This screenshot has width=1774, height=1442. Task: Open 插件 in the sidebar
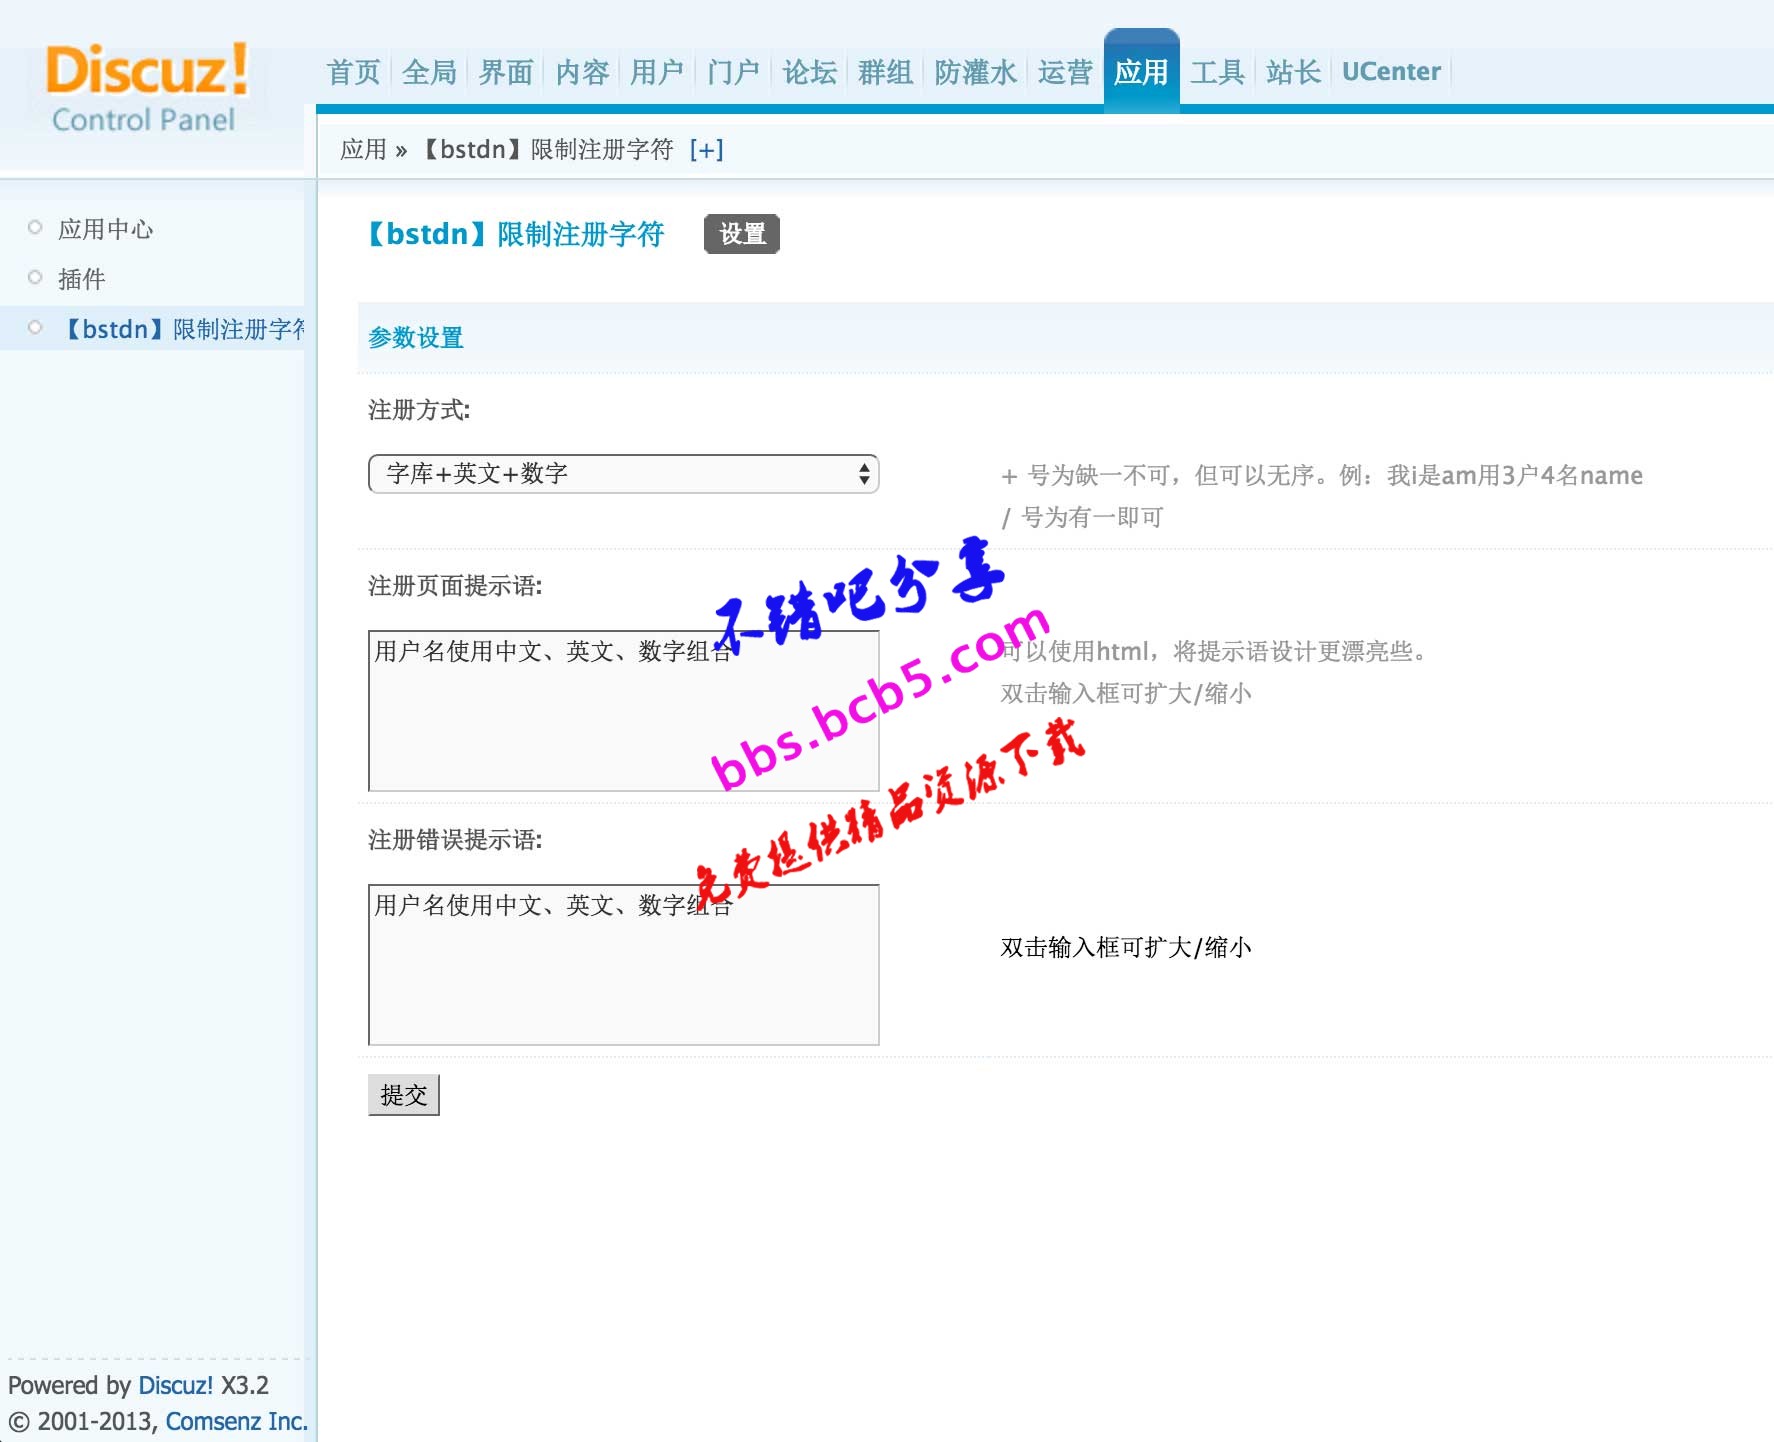82,279
